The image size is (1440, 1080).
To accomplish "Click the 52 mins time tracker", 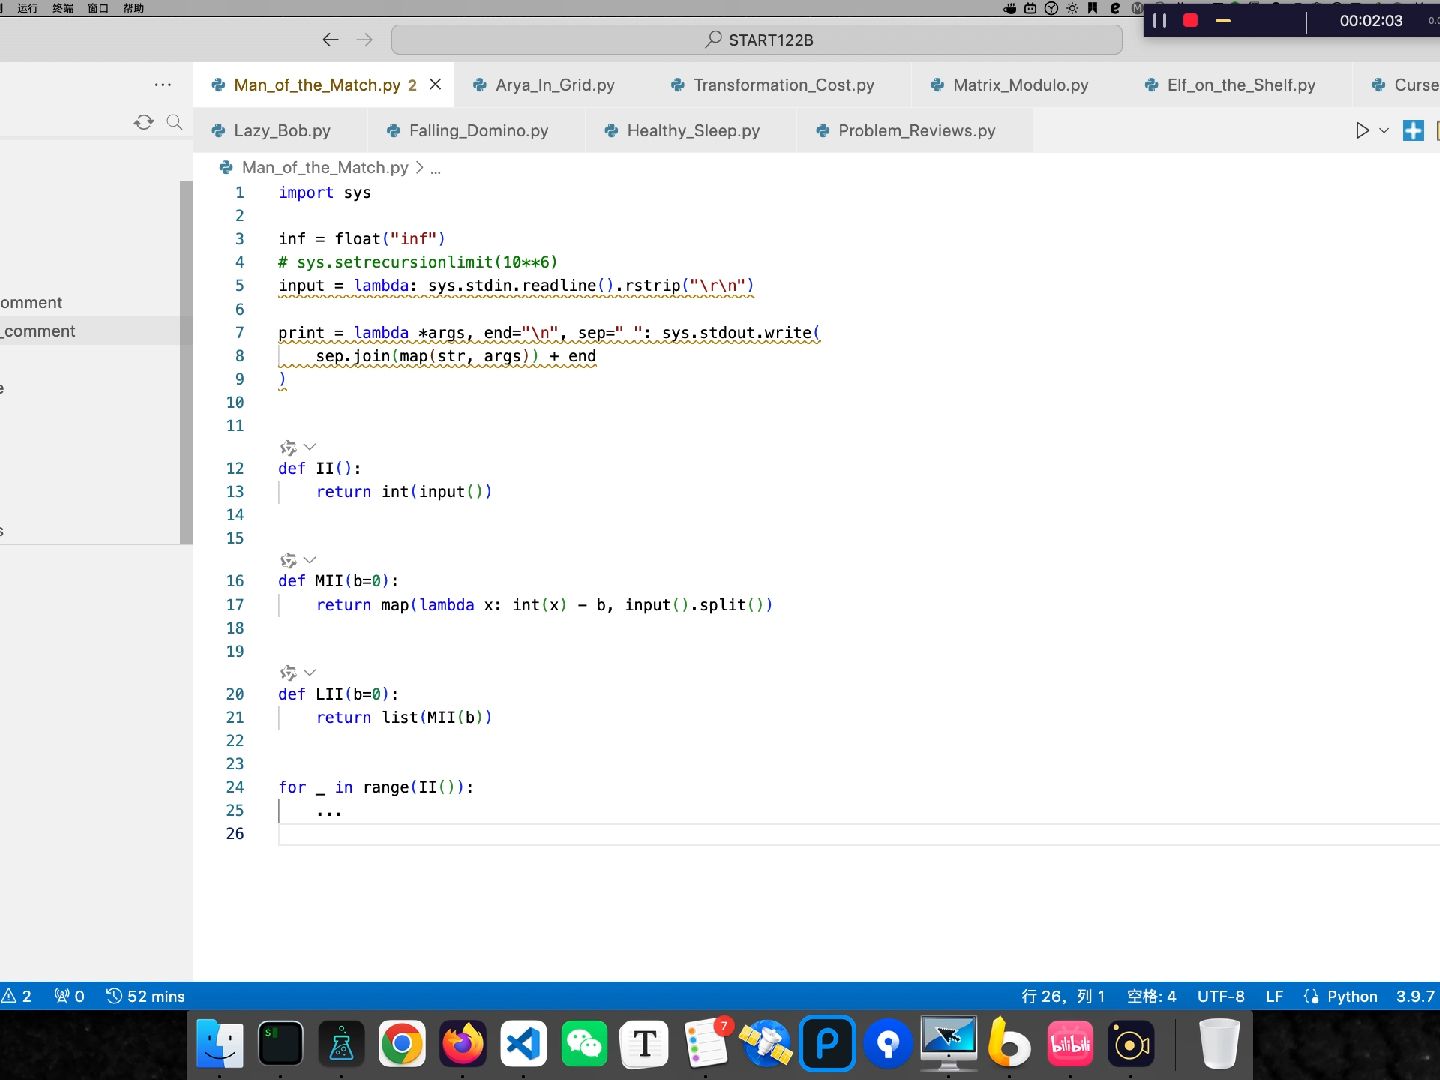I will pyautogui.click(x=146, y=996).
